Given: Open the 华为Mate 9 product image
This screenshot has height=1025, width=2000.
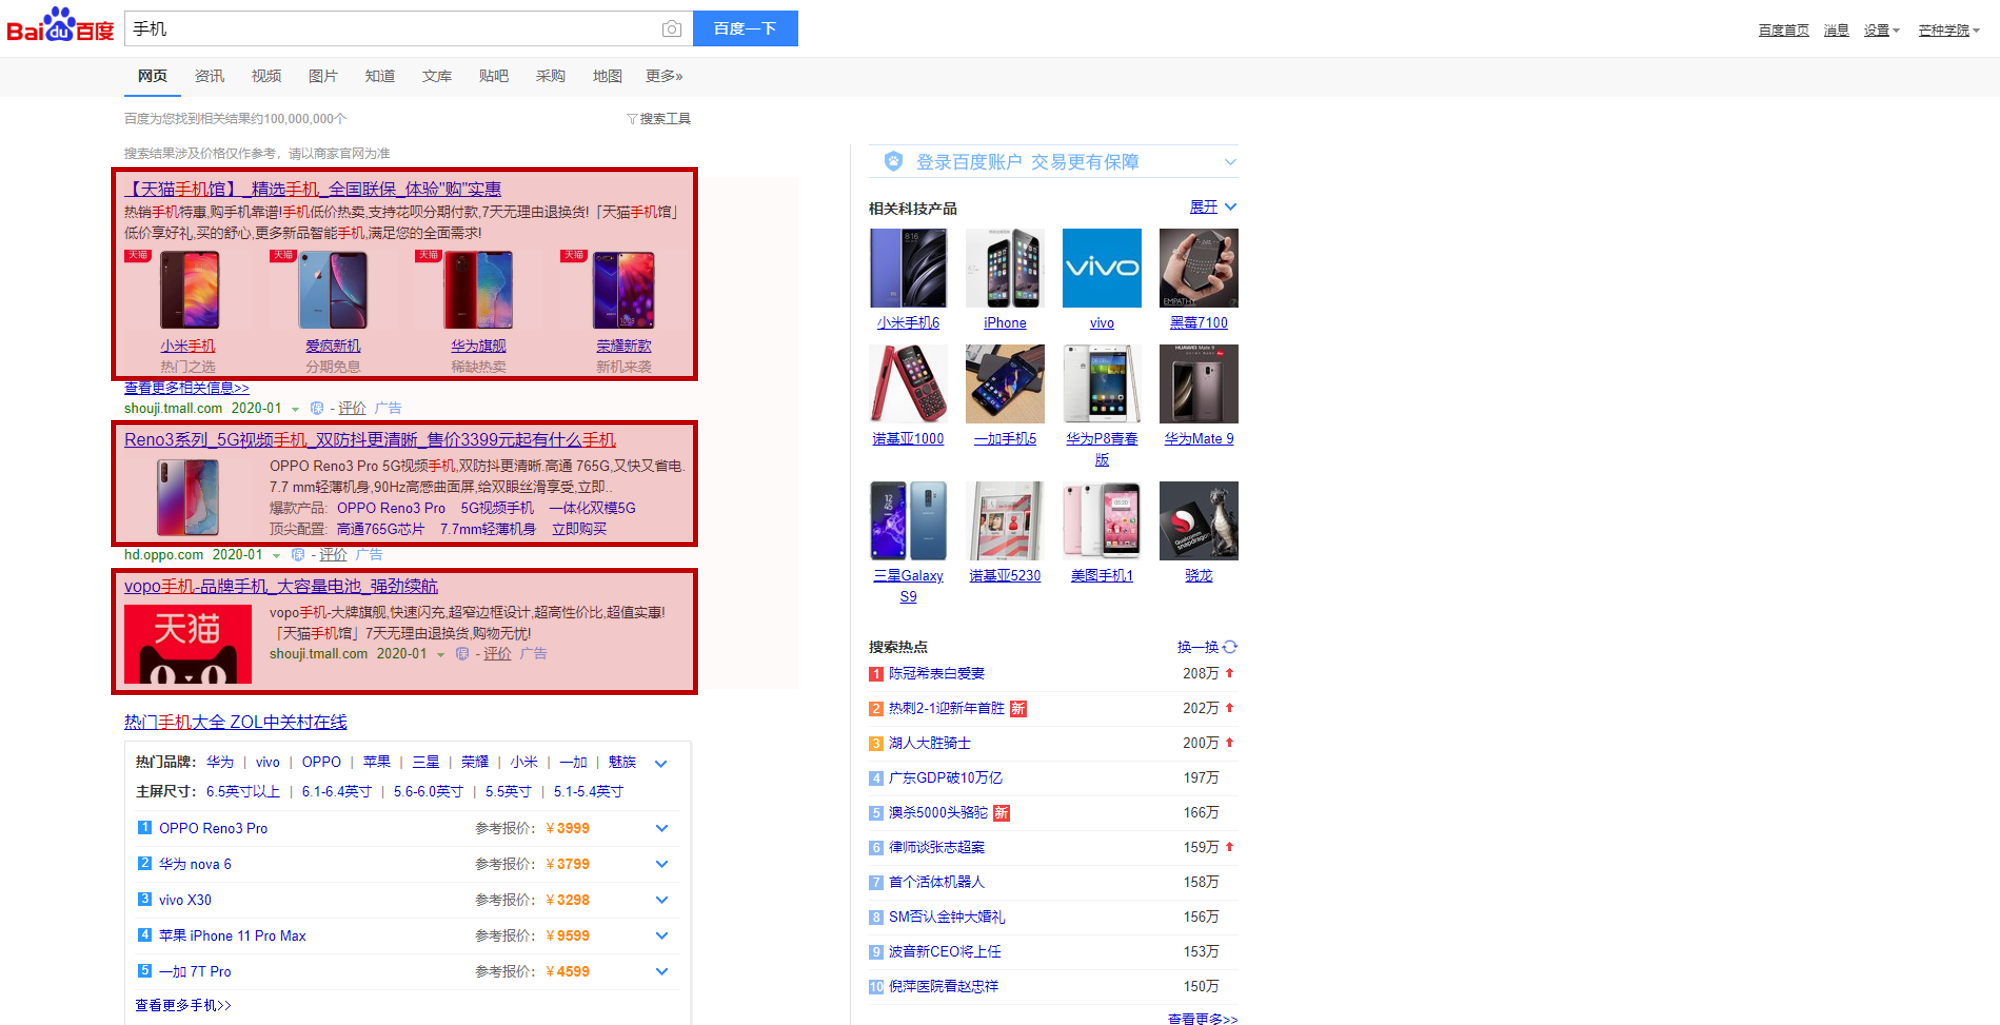Looking at the screenshot, I should coord(1199,384).
